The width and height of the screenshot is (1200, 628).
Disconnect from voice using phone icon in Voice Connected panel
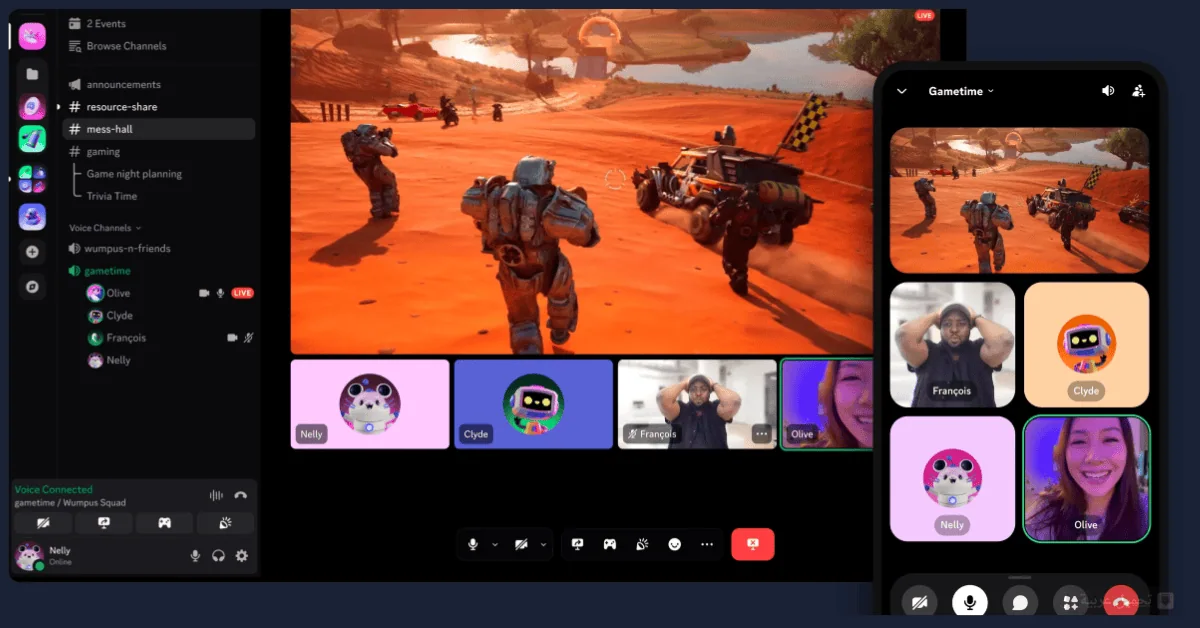coord(240,495)
